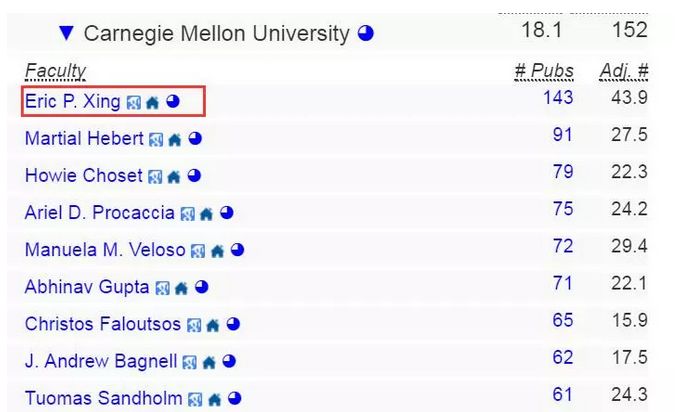Open Ariel D. Procaccia's Google Scholar icon

coord(187,214)
